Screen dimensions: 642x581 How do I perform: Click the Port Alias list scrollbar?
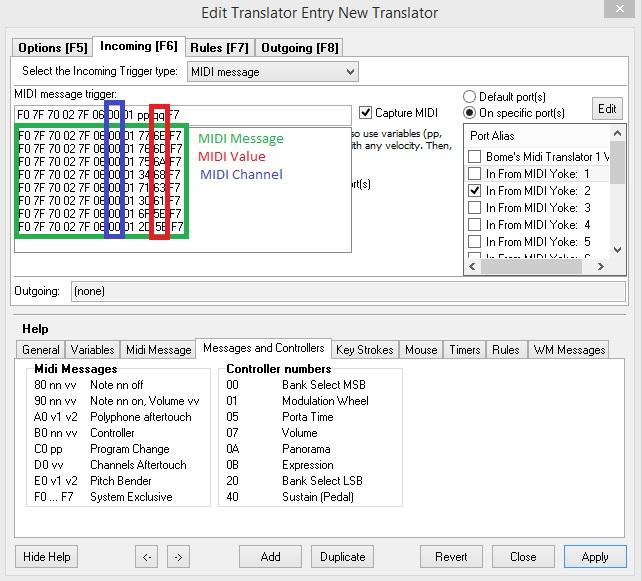[618, 200]
